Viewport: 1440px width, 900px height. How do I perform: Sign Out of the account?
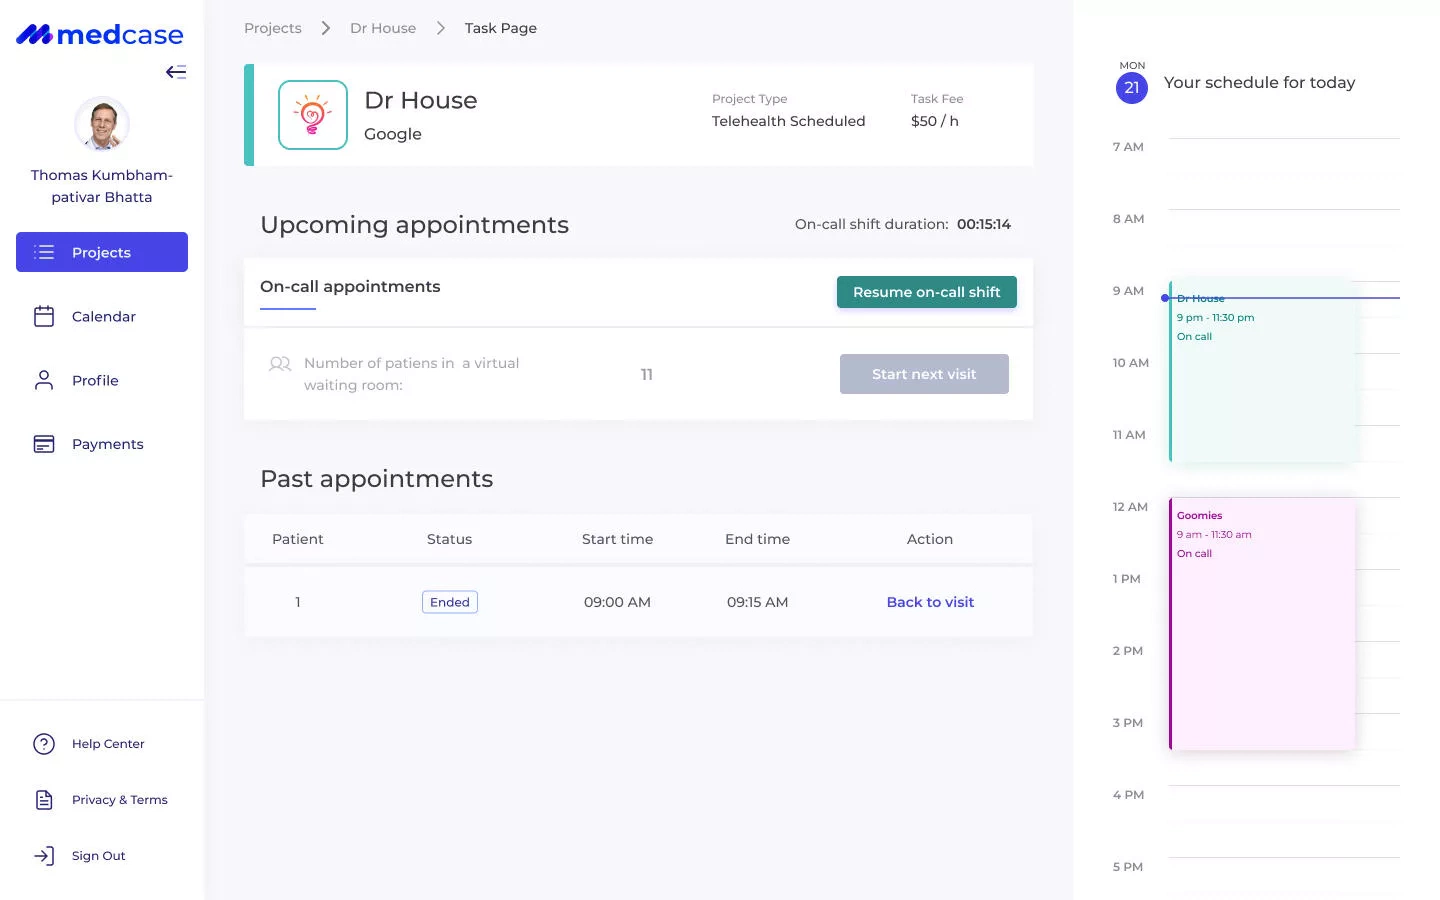tap(98, 856)
